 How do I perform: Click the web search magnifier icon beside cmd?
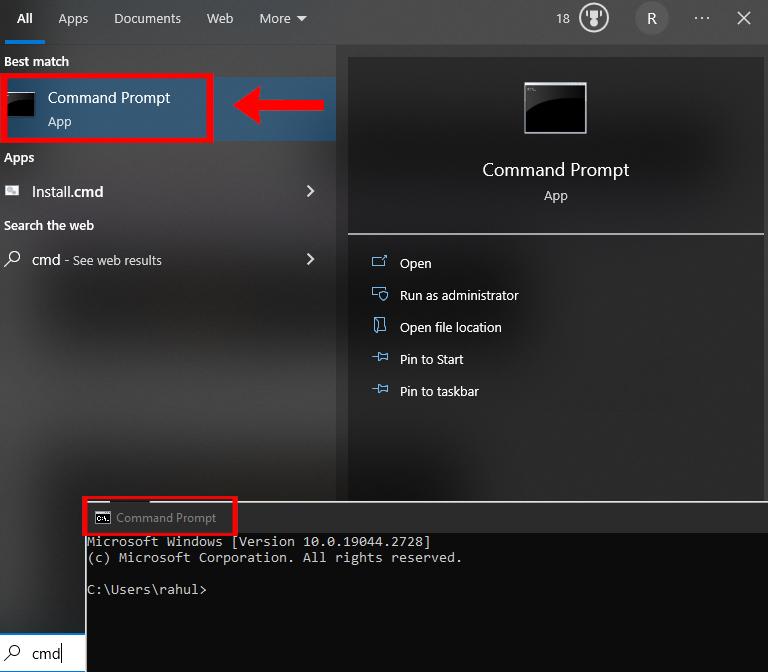[x=12, y=259]
